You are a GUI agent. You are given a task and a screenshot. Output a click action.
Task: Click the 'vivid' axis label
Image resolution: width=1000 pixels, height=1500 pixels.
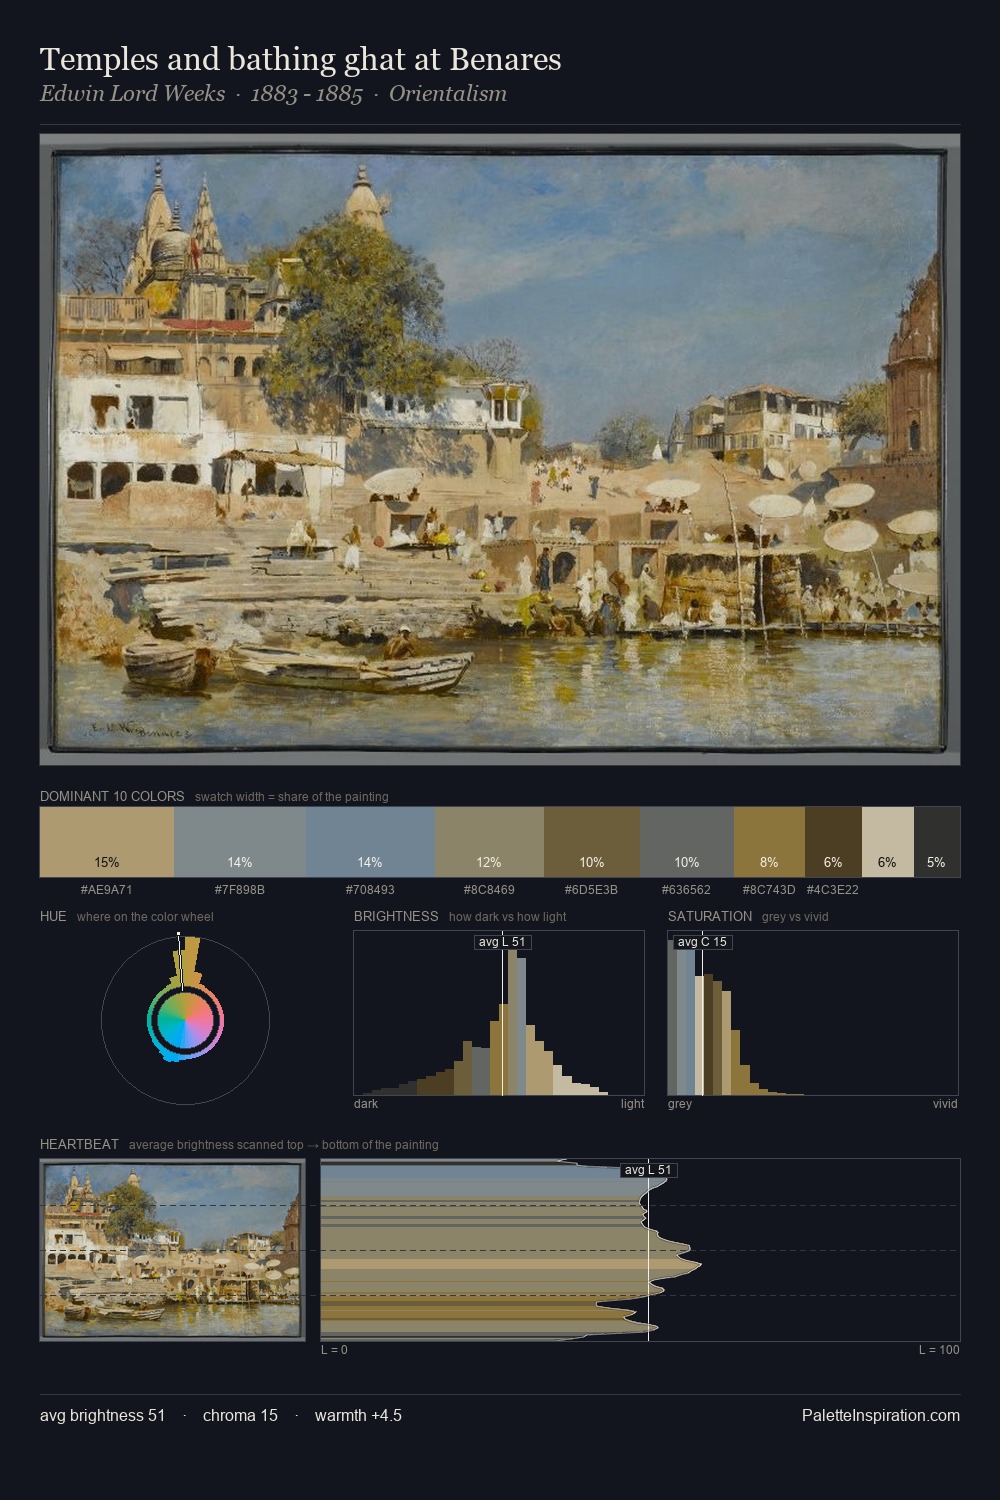[945, 1104]
